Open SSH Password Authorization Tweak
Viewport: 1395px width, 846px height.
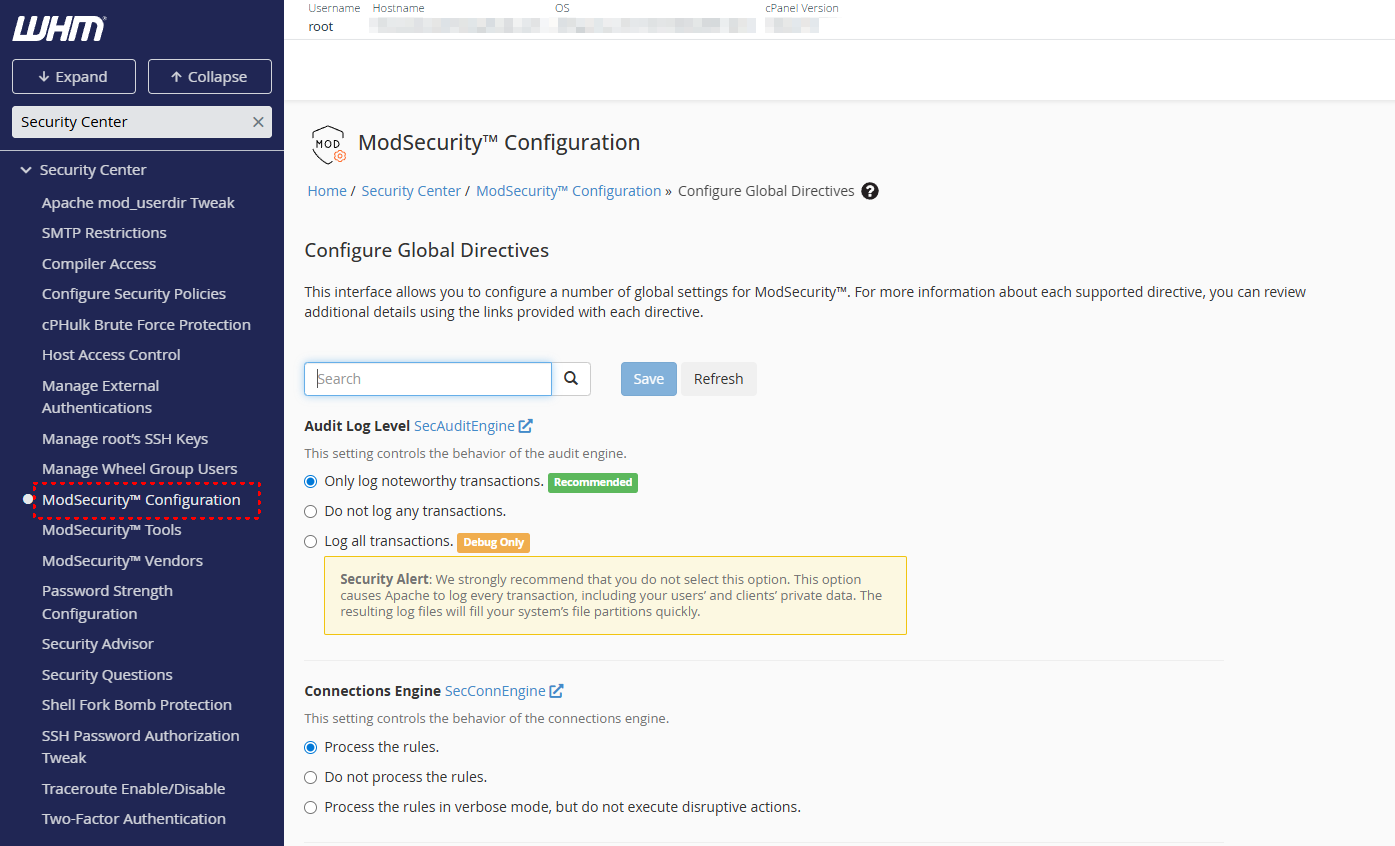(x=141, y=747)
